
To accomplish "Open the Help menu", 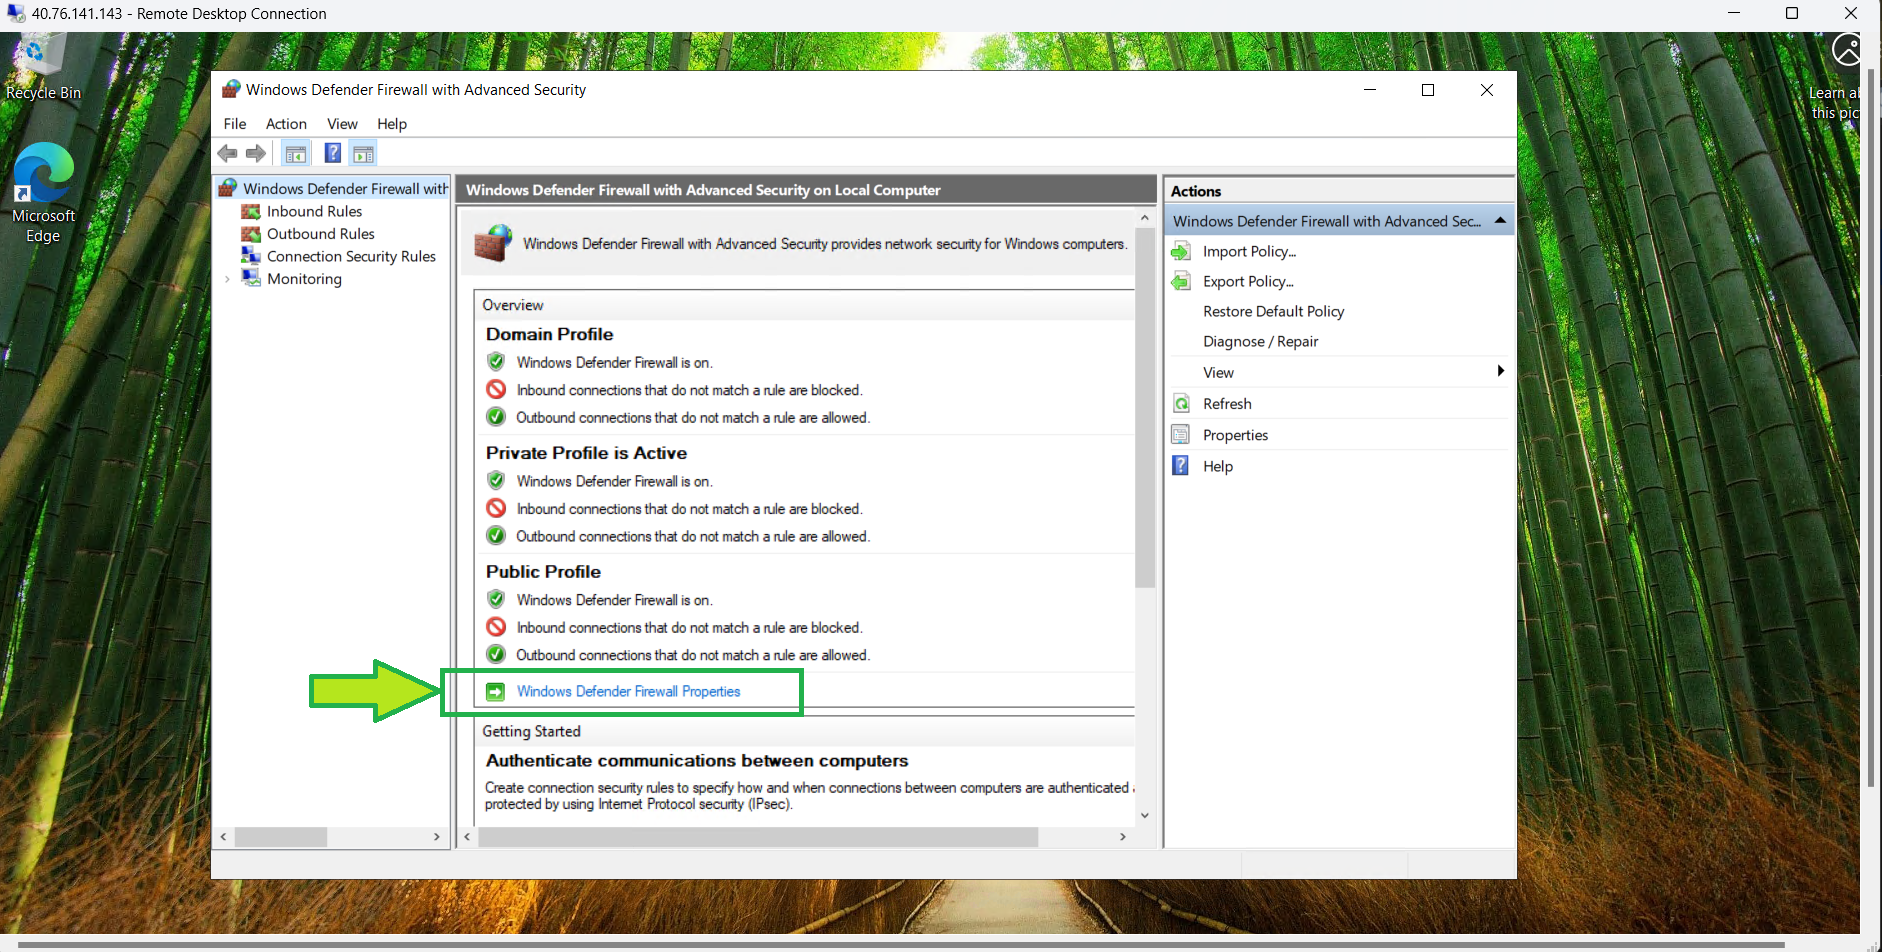I will (x=392, y=124).
